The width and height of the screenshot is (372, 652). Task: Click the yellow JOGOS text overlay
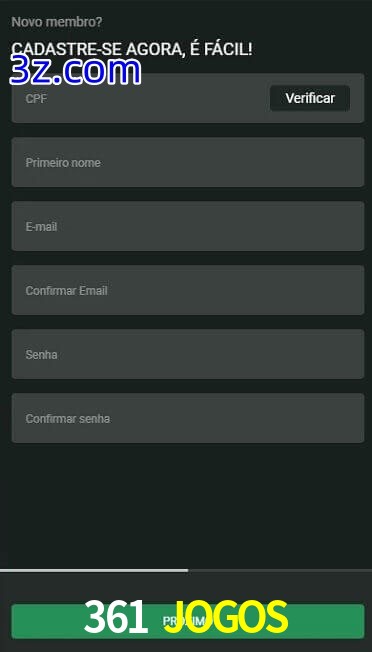tap(226, 617)
